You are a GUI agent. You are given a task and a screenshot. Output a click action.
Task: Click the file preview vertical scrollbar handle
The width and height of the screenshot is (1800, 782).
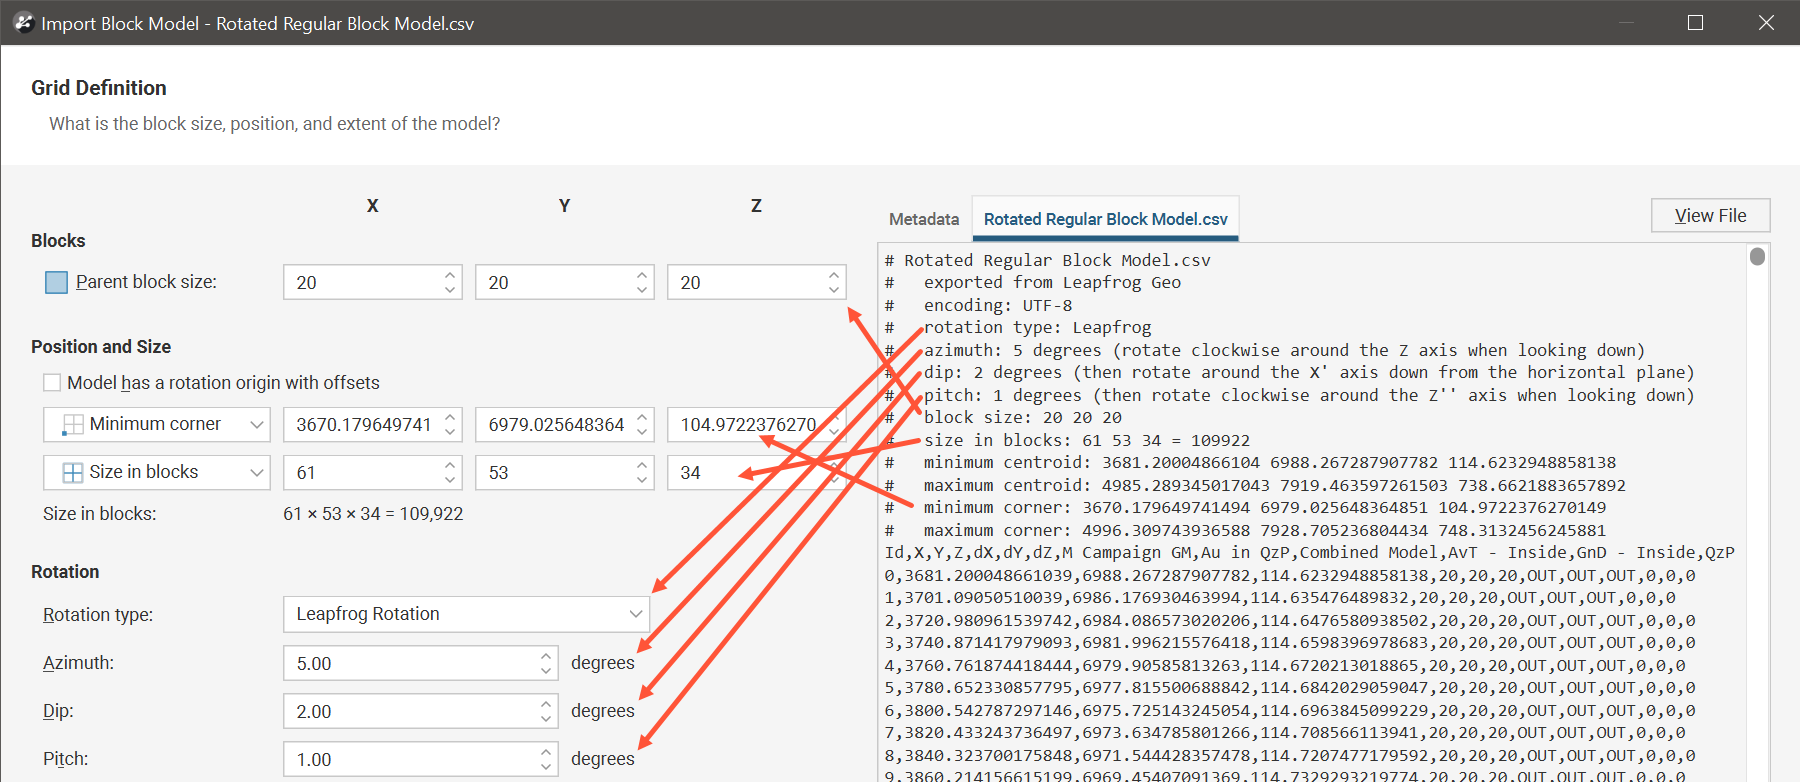click(x=1757, y=257)
